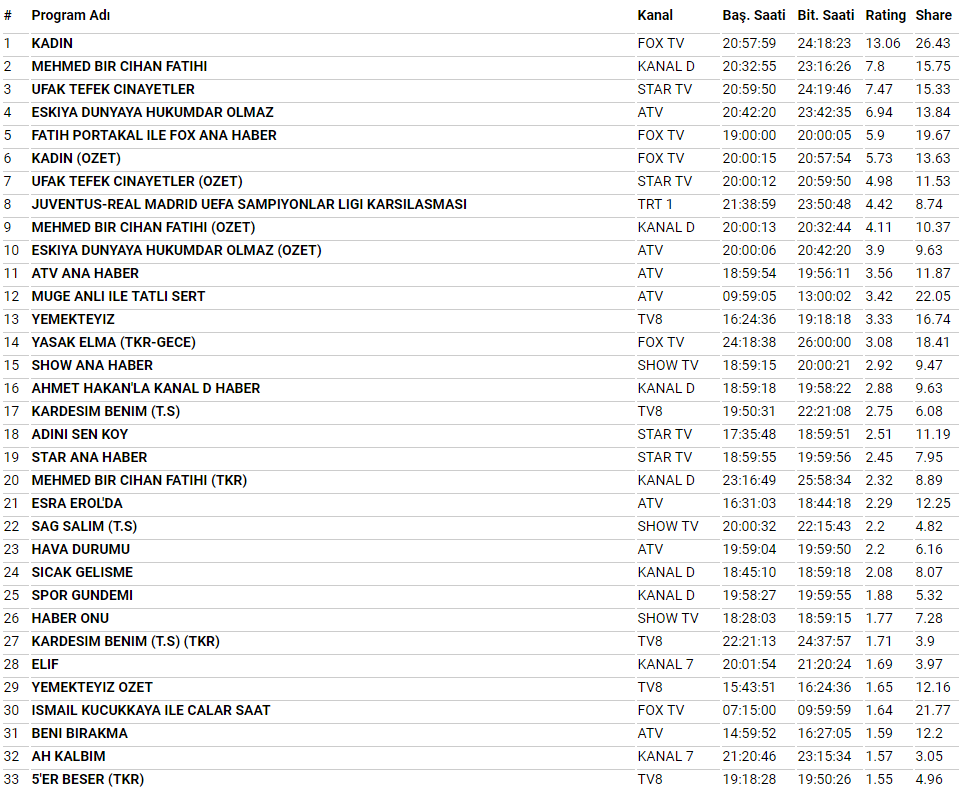
Task: Select the TRT 1 channel cell
Action: (x=655, y=204)
